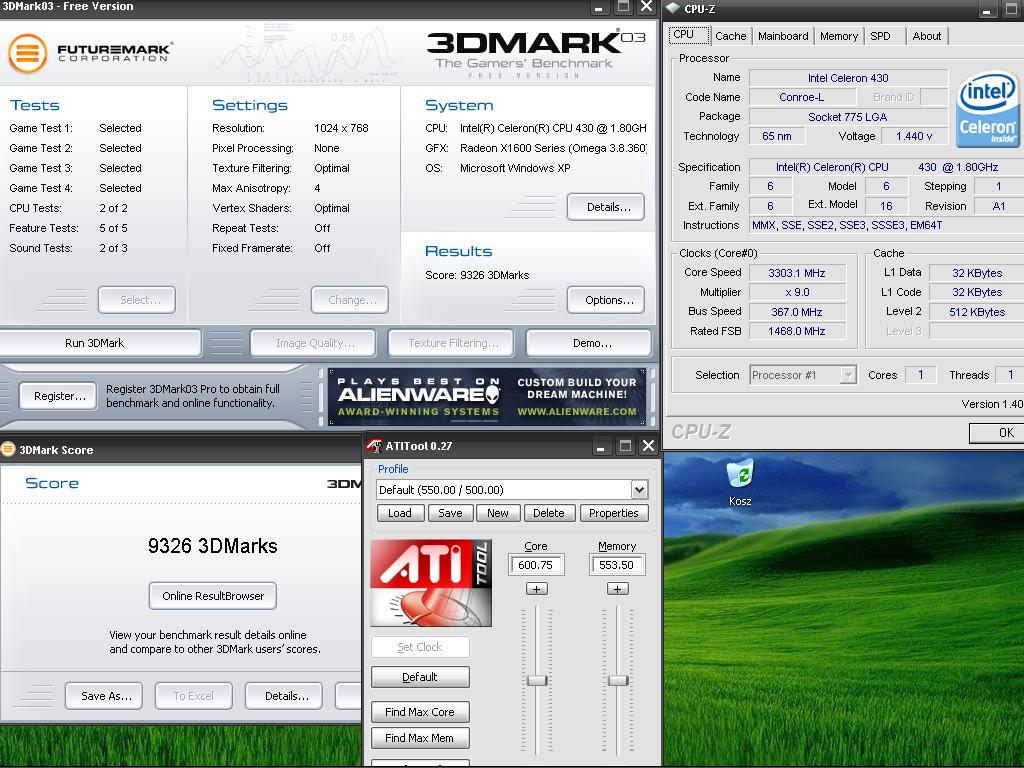Screen dimensions: 1024x768
Task: Click the Default clock button in ATITool
Action: pos(420,677)
